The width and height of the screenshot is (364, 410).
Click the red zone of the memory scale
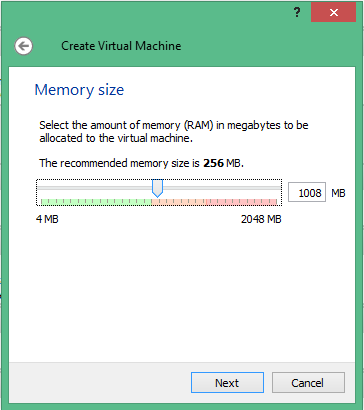point(241,202)
